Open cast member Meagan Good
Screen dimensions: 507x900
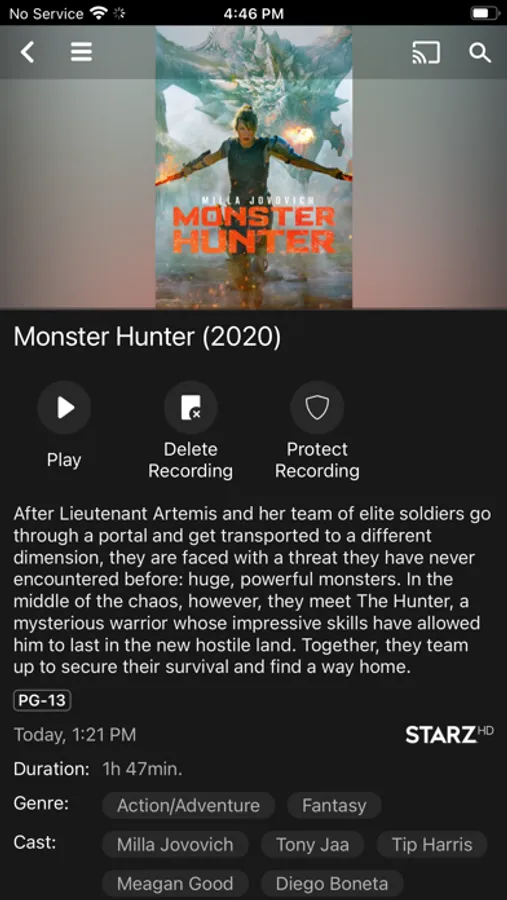click(175, 883)
